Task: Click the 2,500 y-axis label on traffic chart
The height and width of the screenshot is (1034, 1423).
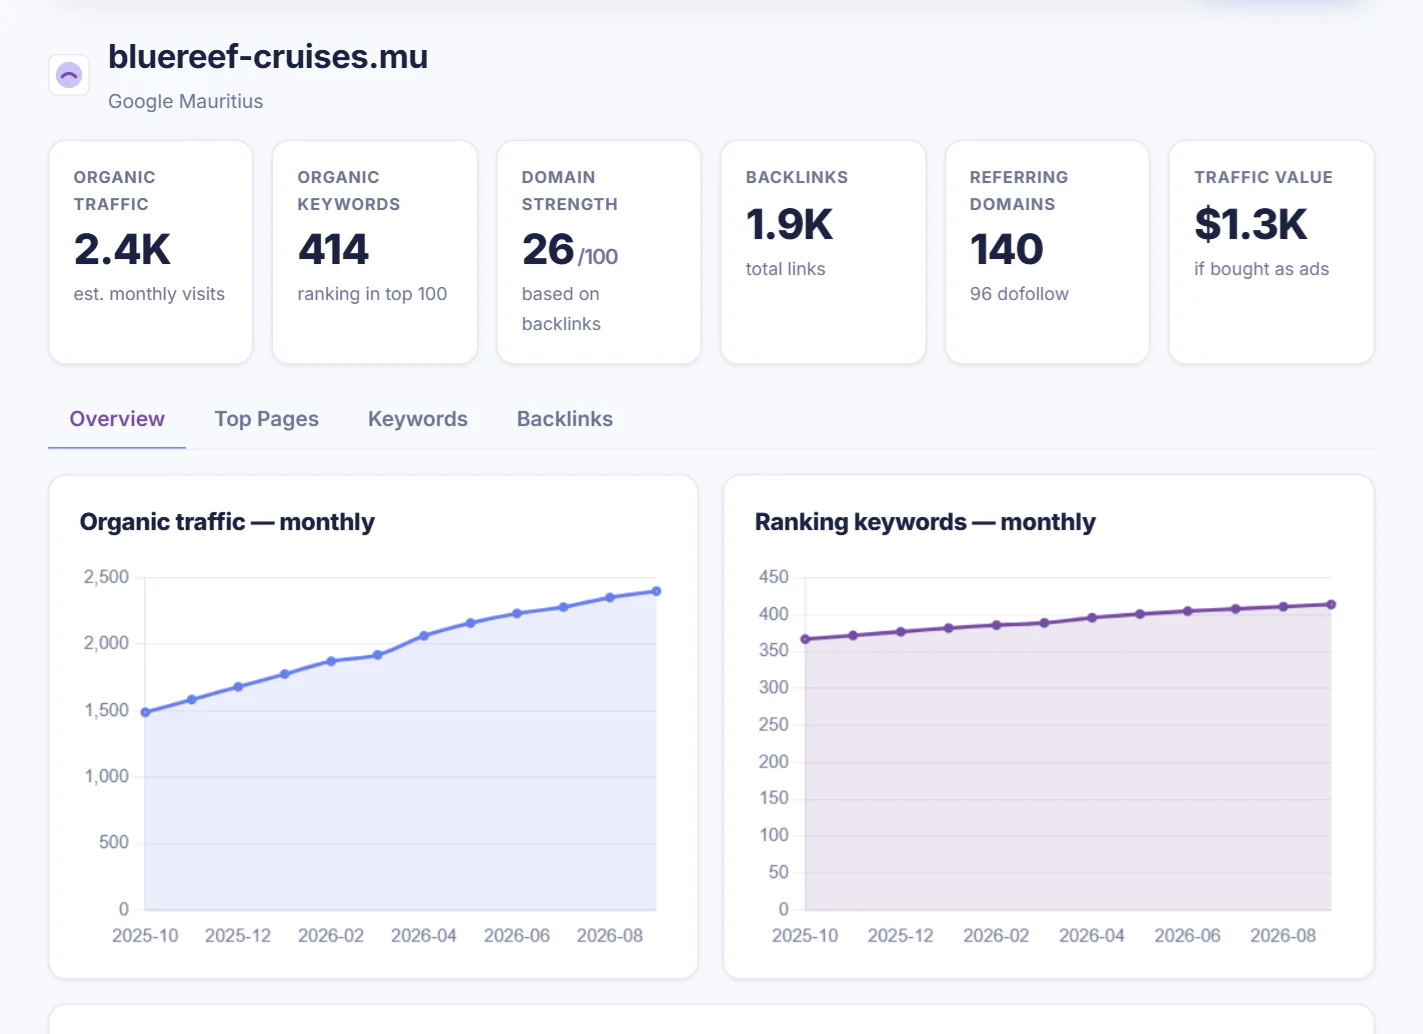Action: [106, 577]
